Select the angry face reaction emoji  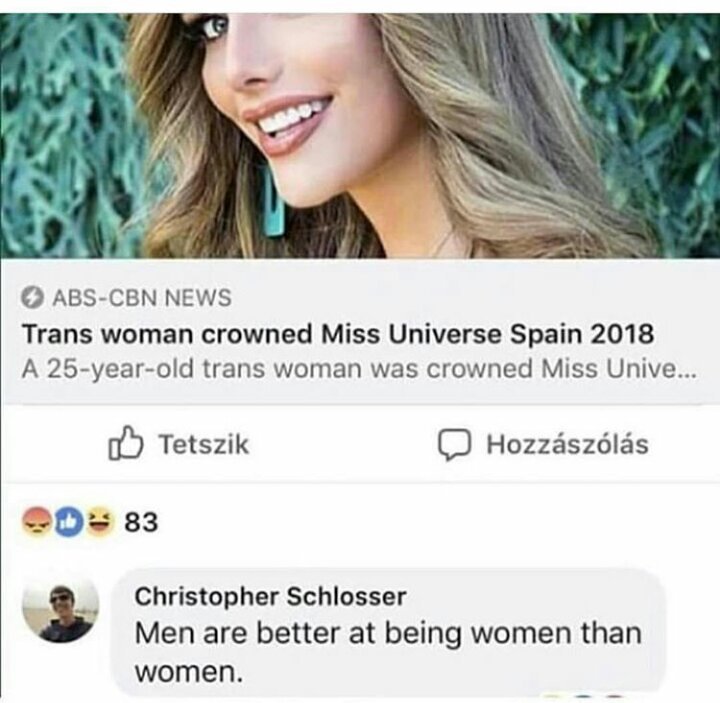(x=37, y=522)
